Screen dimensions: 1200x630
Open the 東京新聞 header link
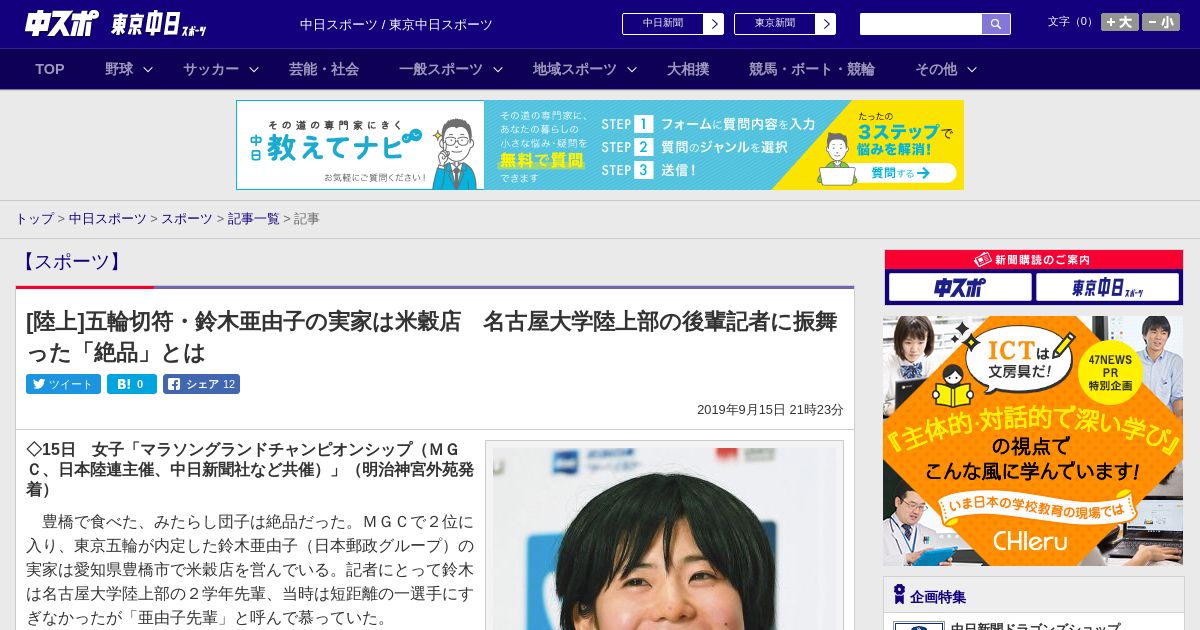pos(775,24)
